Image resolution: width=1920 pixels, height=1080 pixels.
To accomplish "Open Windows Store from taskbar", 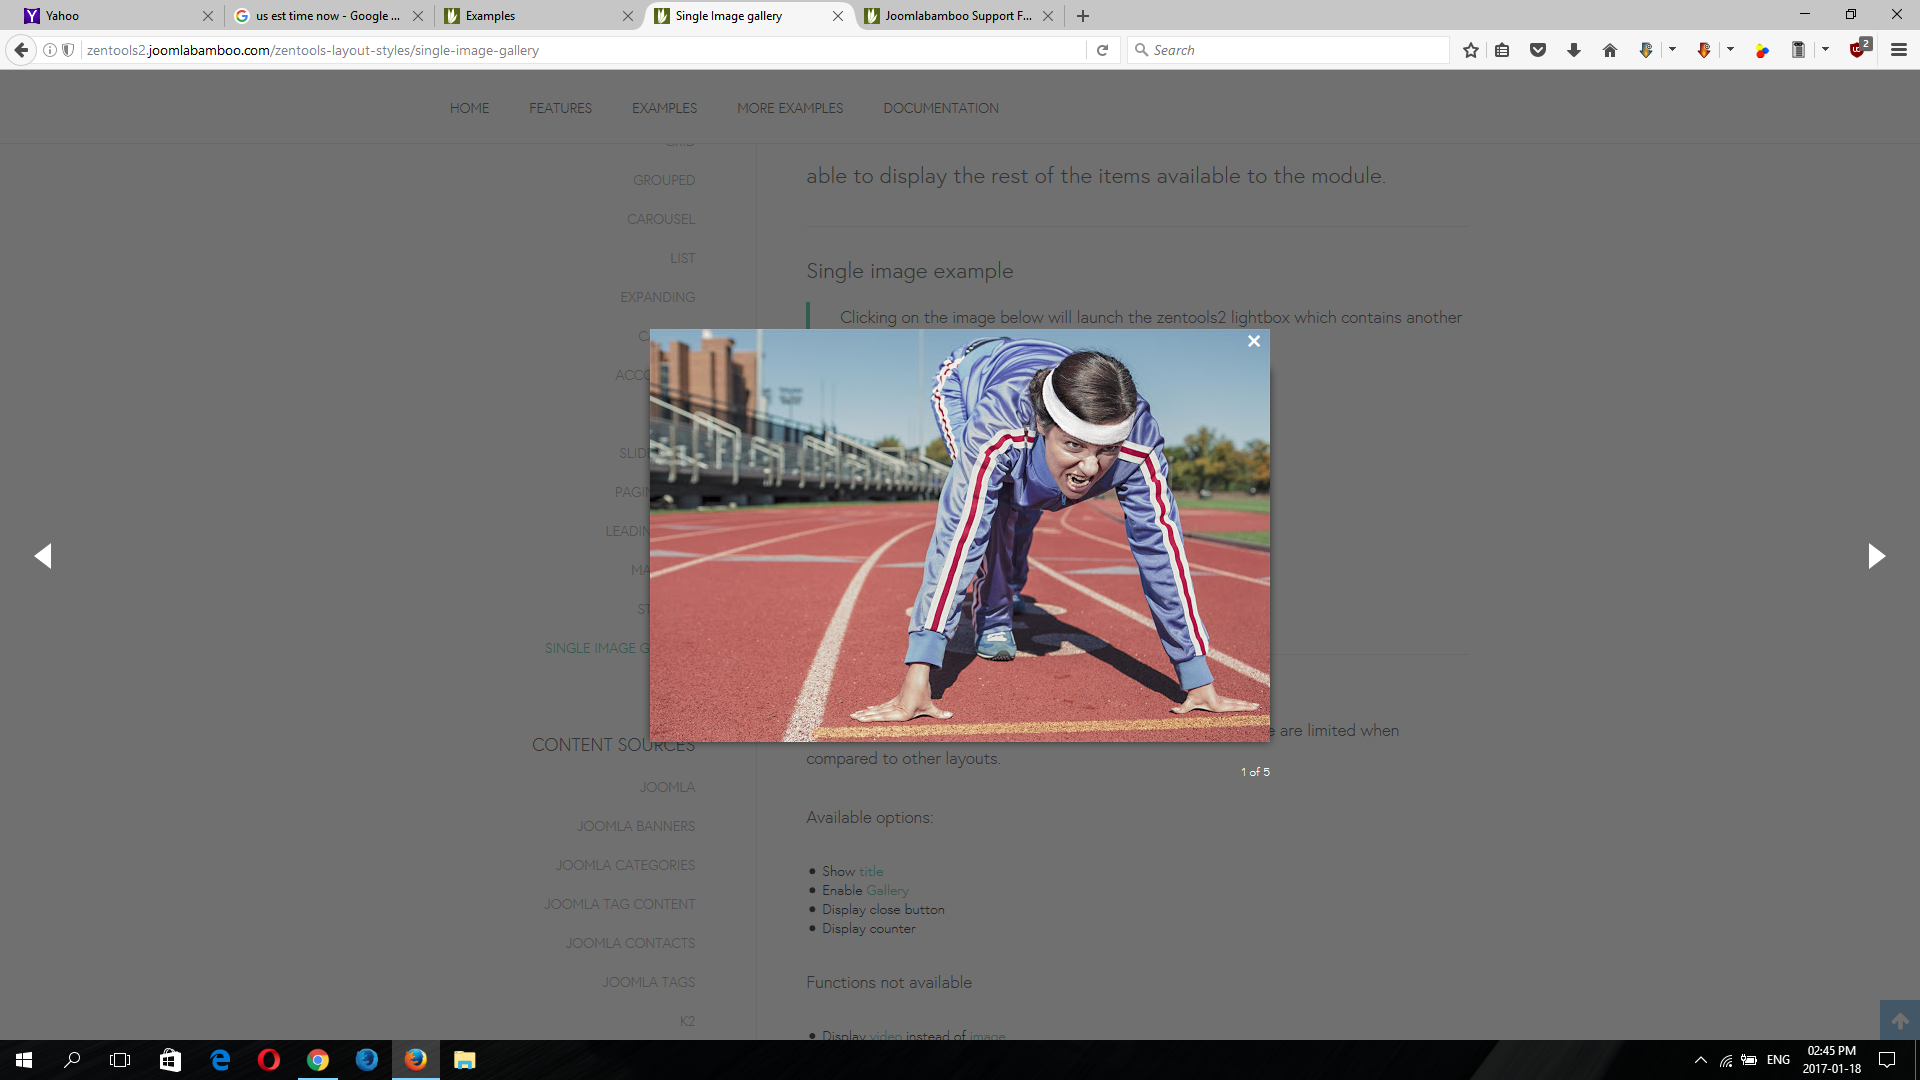I will click(x=170, y=1060).
